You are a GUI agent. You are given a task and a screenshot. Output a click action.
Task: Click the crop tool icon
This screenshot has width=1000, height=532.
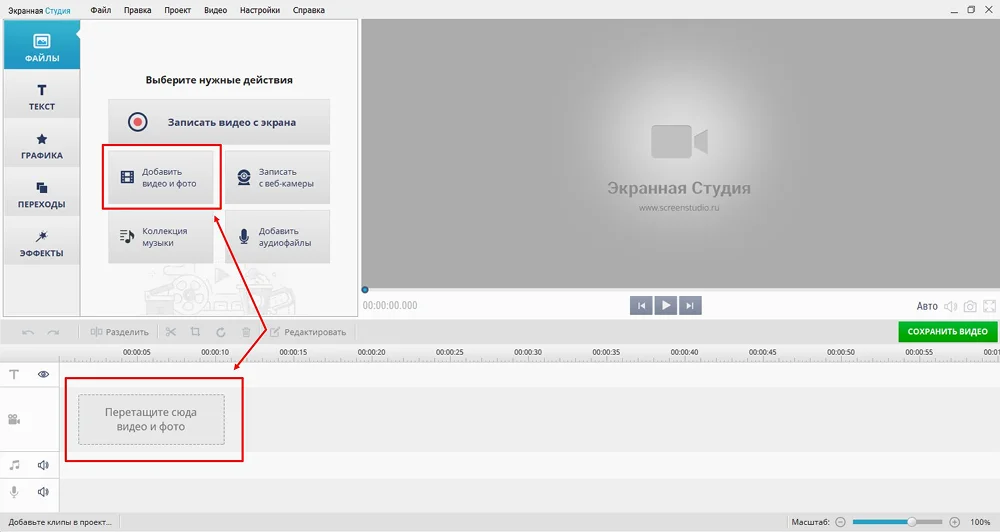click(x=195, y=332)
